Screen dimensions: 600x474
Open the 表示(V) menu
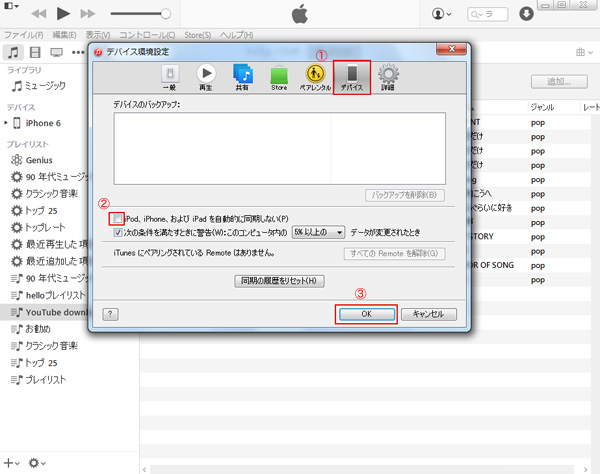coord(98,35)
